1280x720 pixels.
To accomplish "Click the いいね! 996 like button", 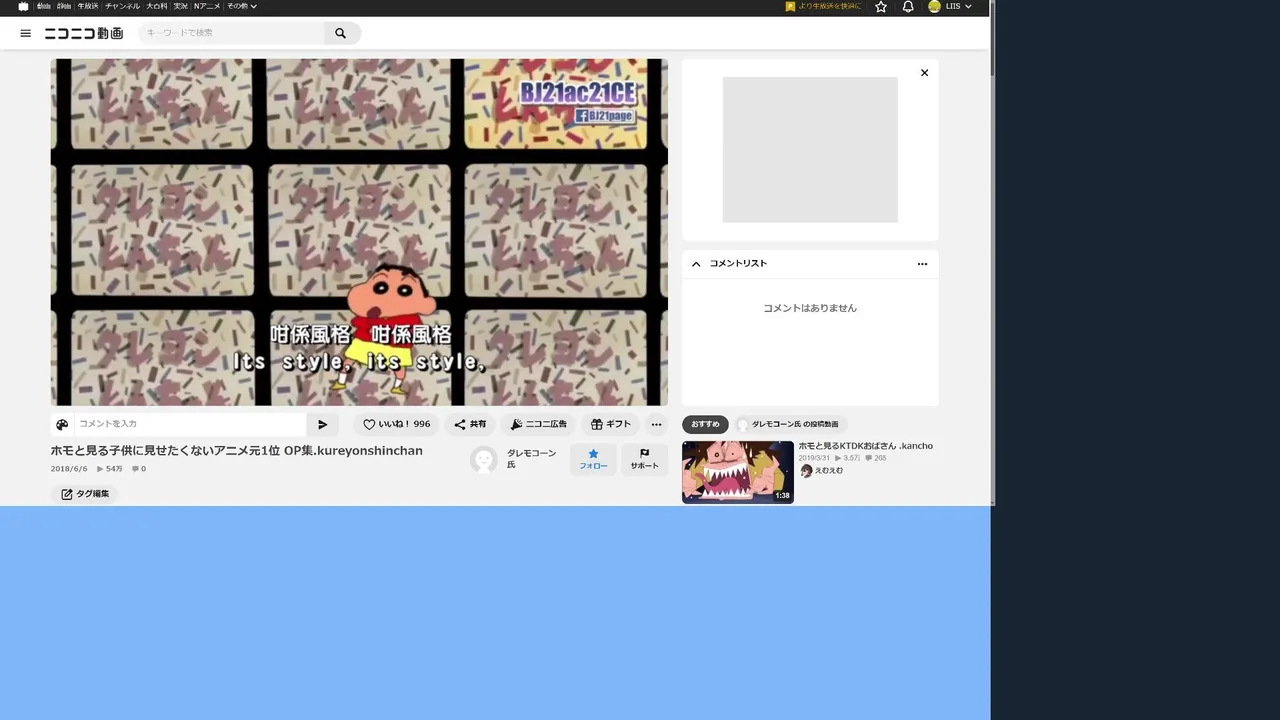I will click(x=396, y=424).
